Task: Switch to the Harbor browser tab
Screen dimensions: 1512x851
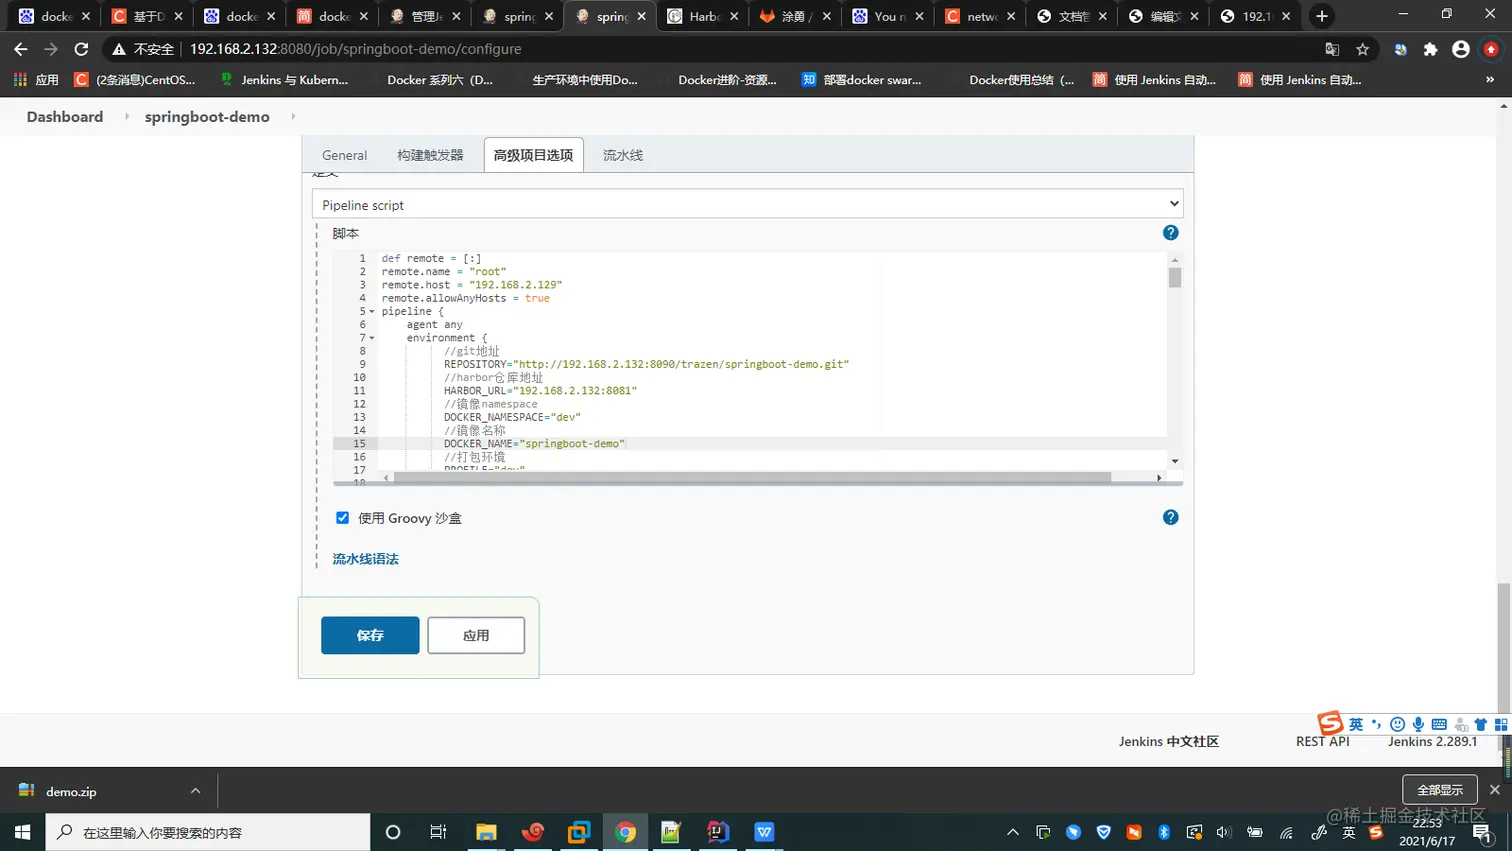Action: coord(703,16)
